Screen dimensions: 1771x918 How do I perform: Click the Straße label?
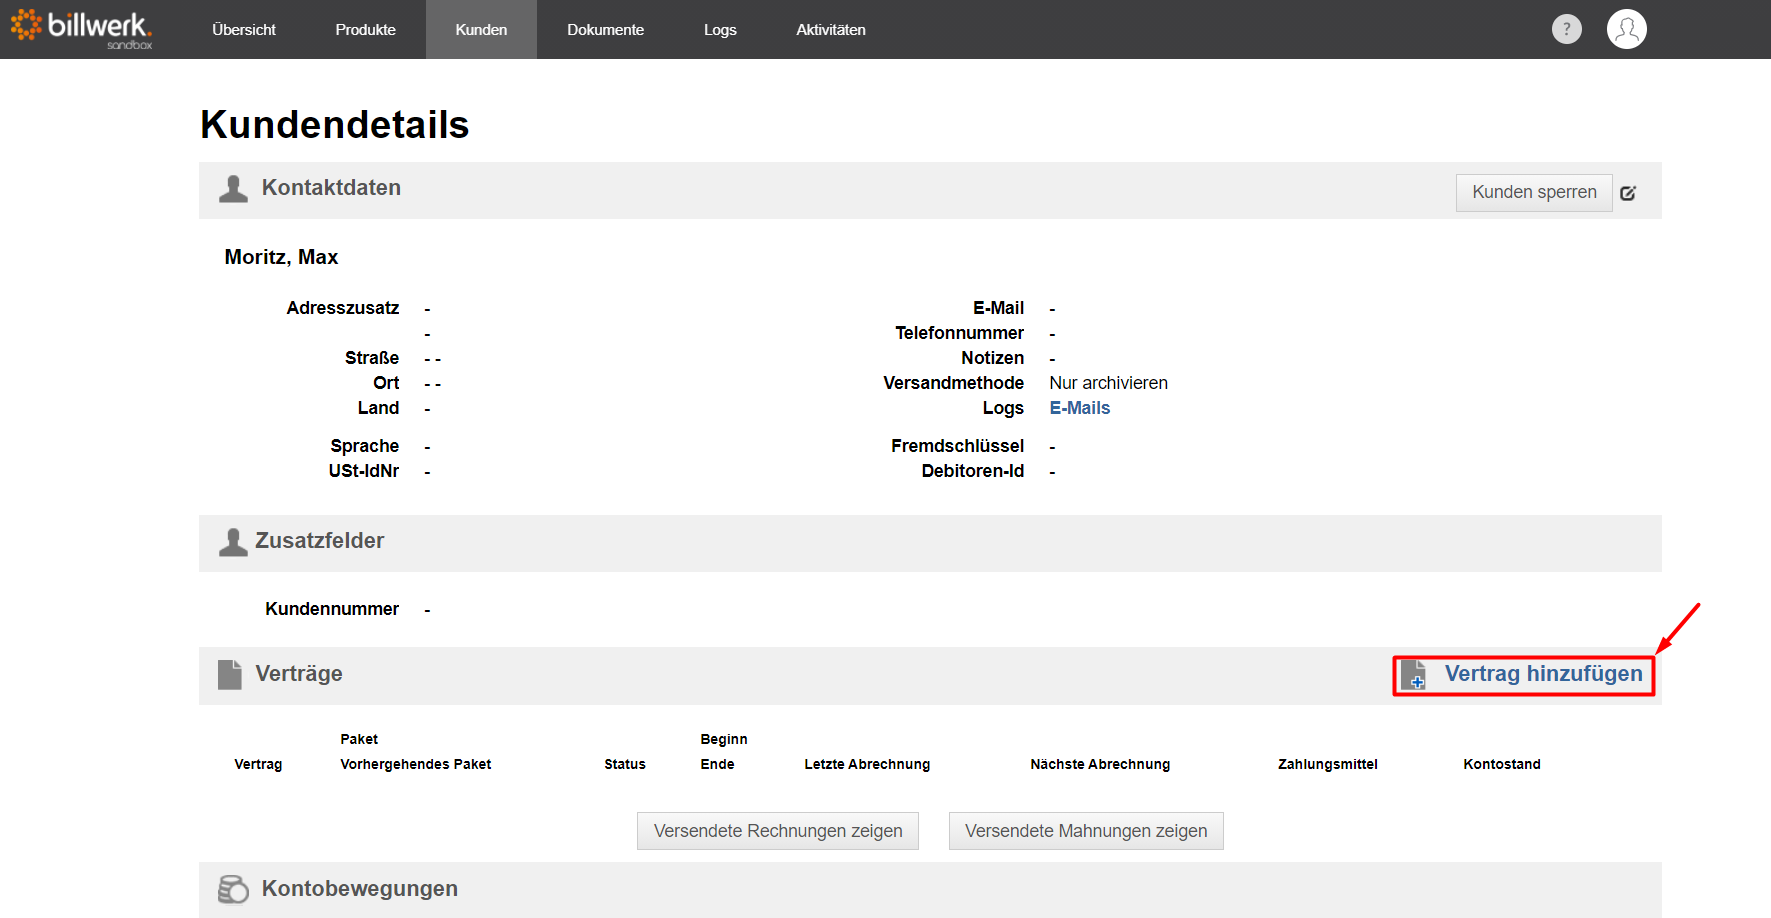point(372,358)
